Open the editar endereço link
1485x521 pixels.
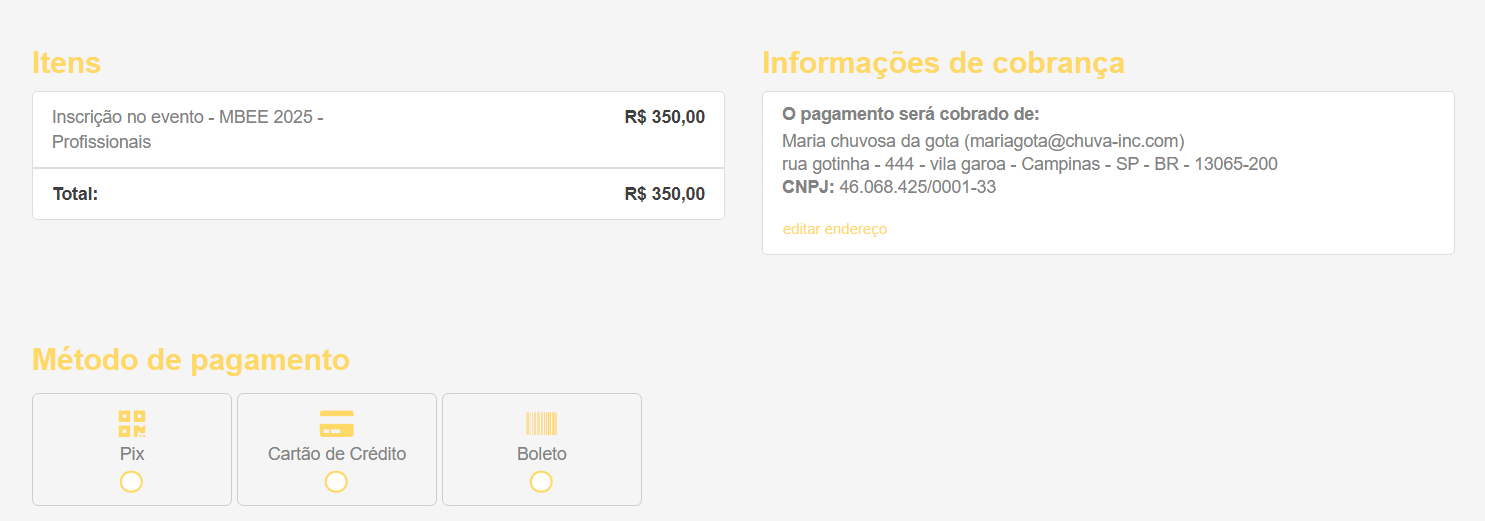tap(834, 229)
